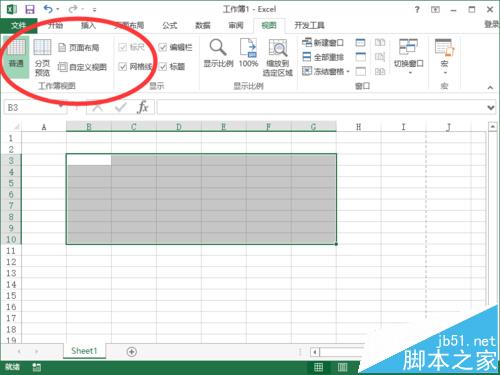Open the 开发工具 (Developer) tab
This screenshot has width=500, height=375.
(309, 25)
